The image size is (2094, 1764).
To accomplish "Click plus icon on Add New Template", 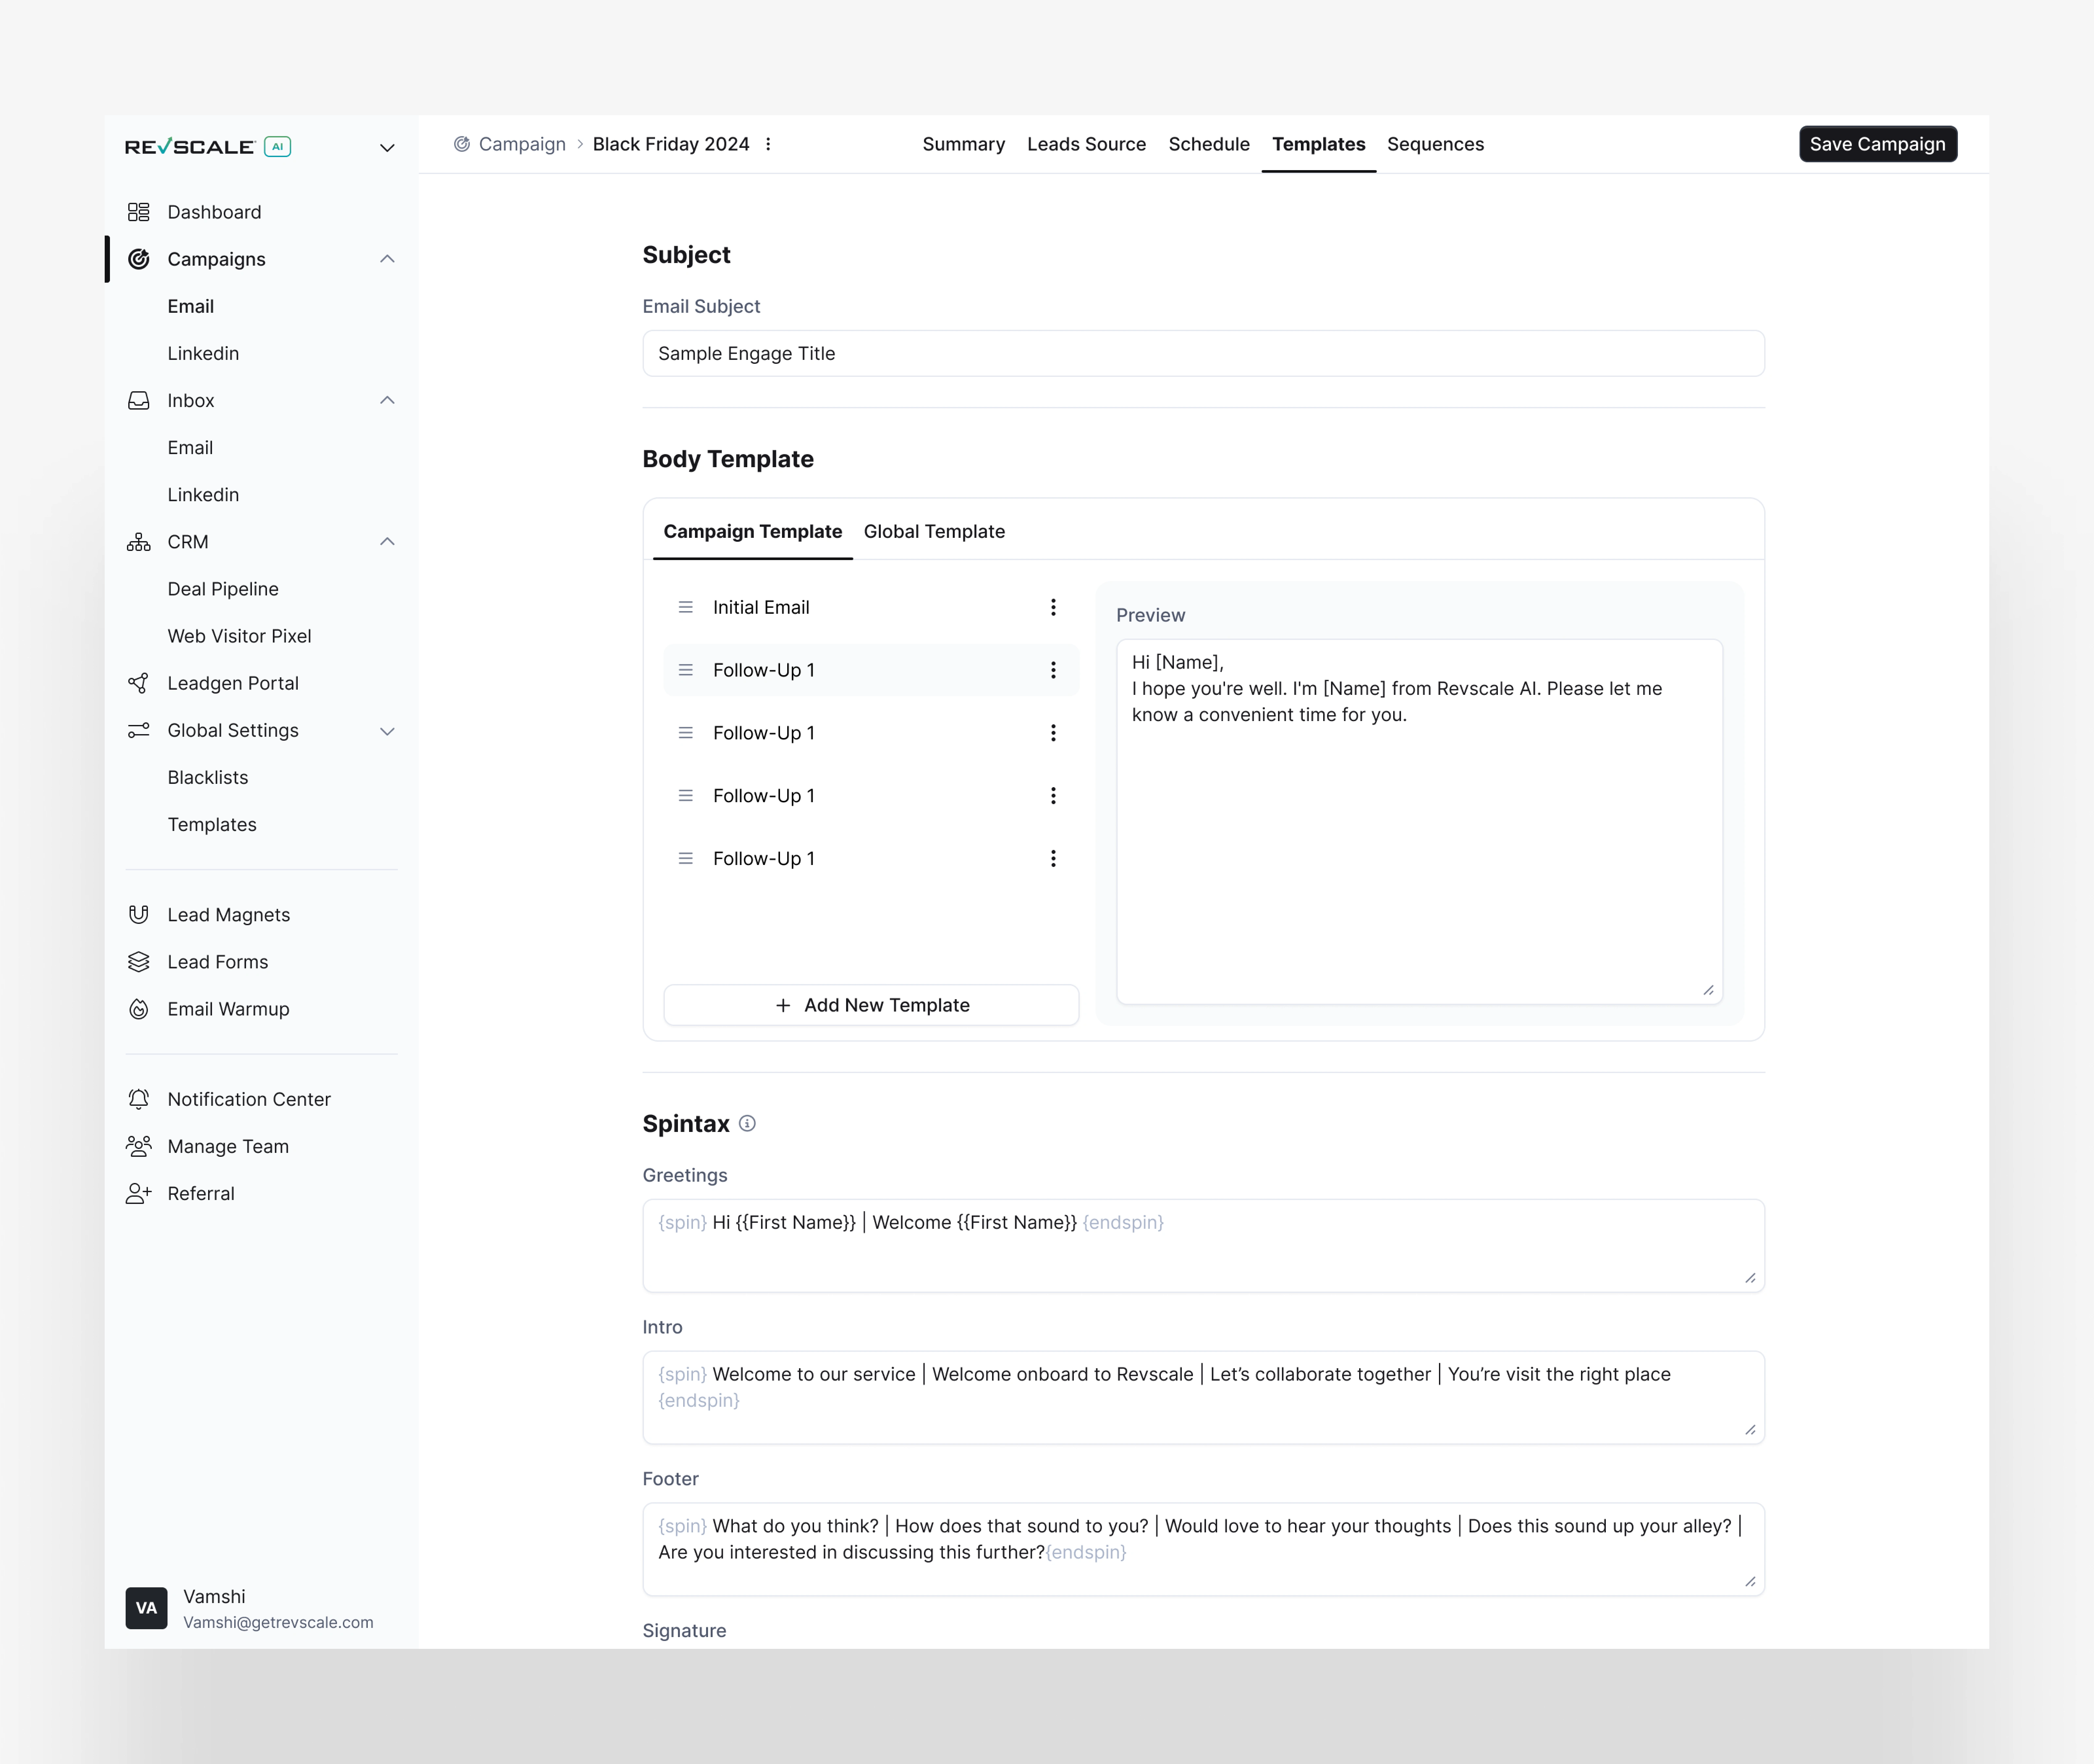I will 783,1005.
